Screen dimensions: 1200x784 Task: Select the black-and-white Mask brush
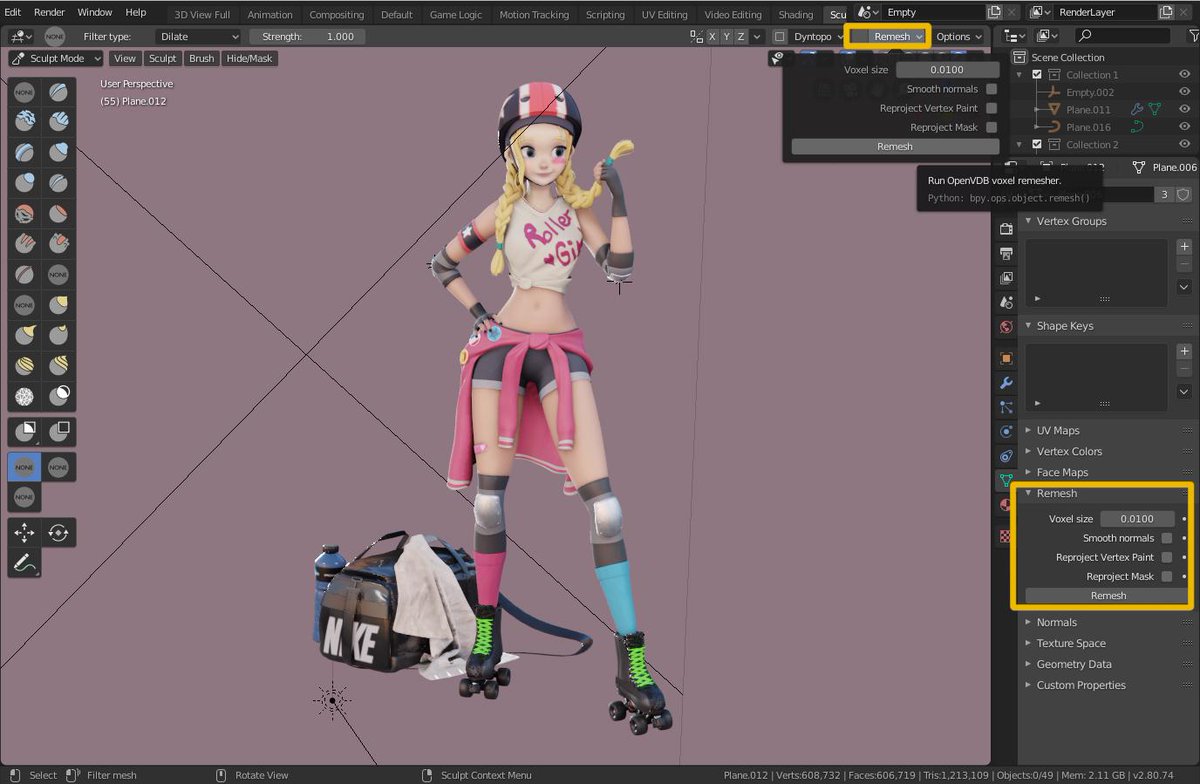(59, 396)
